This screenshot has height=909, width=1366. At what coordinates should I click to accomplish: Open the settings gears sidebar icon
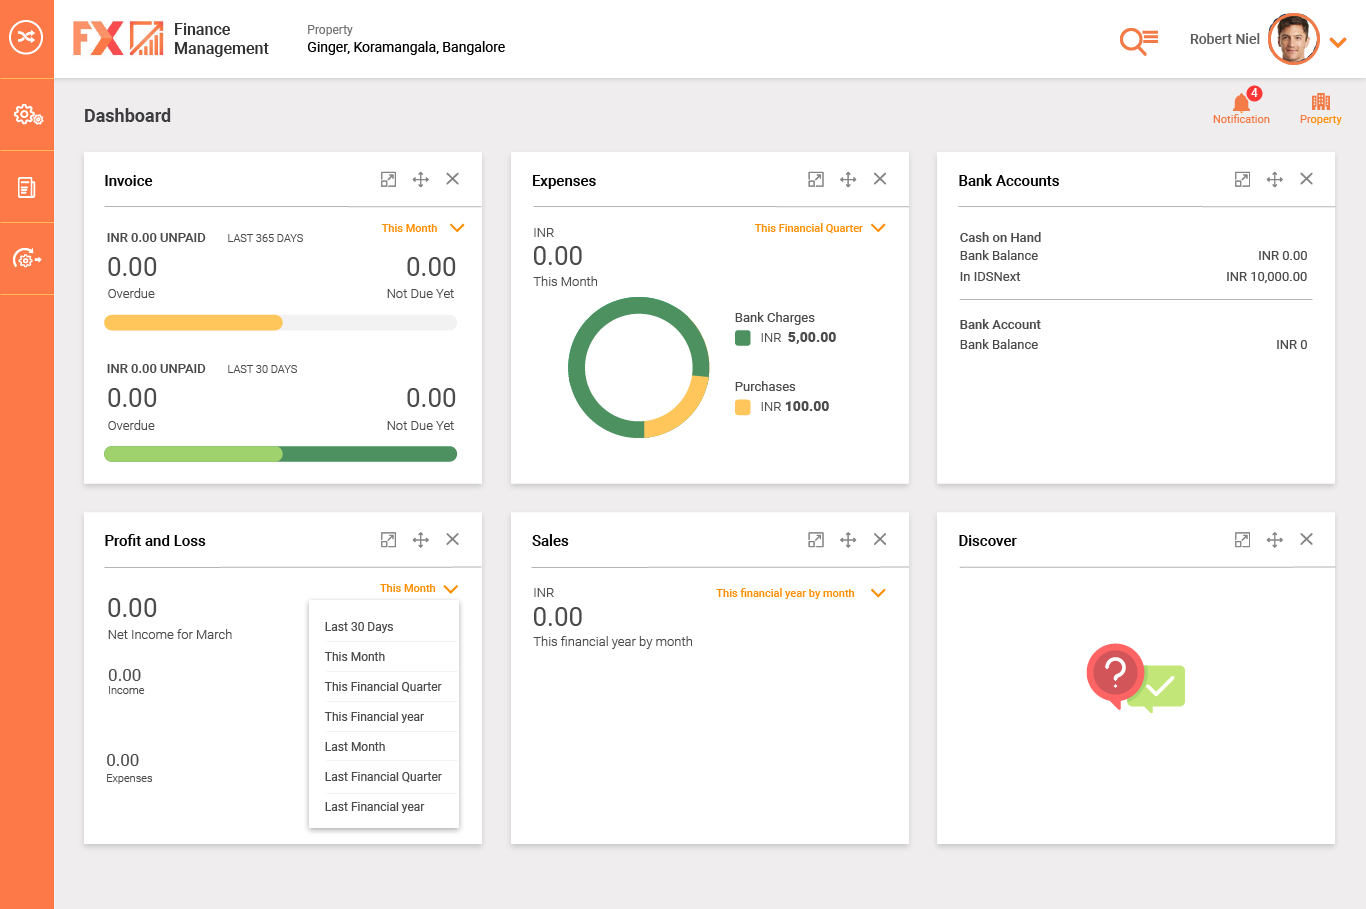pos(27,115)
